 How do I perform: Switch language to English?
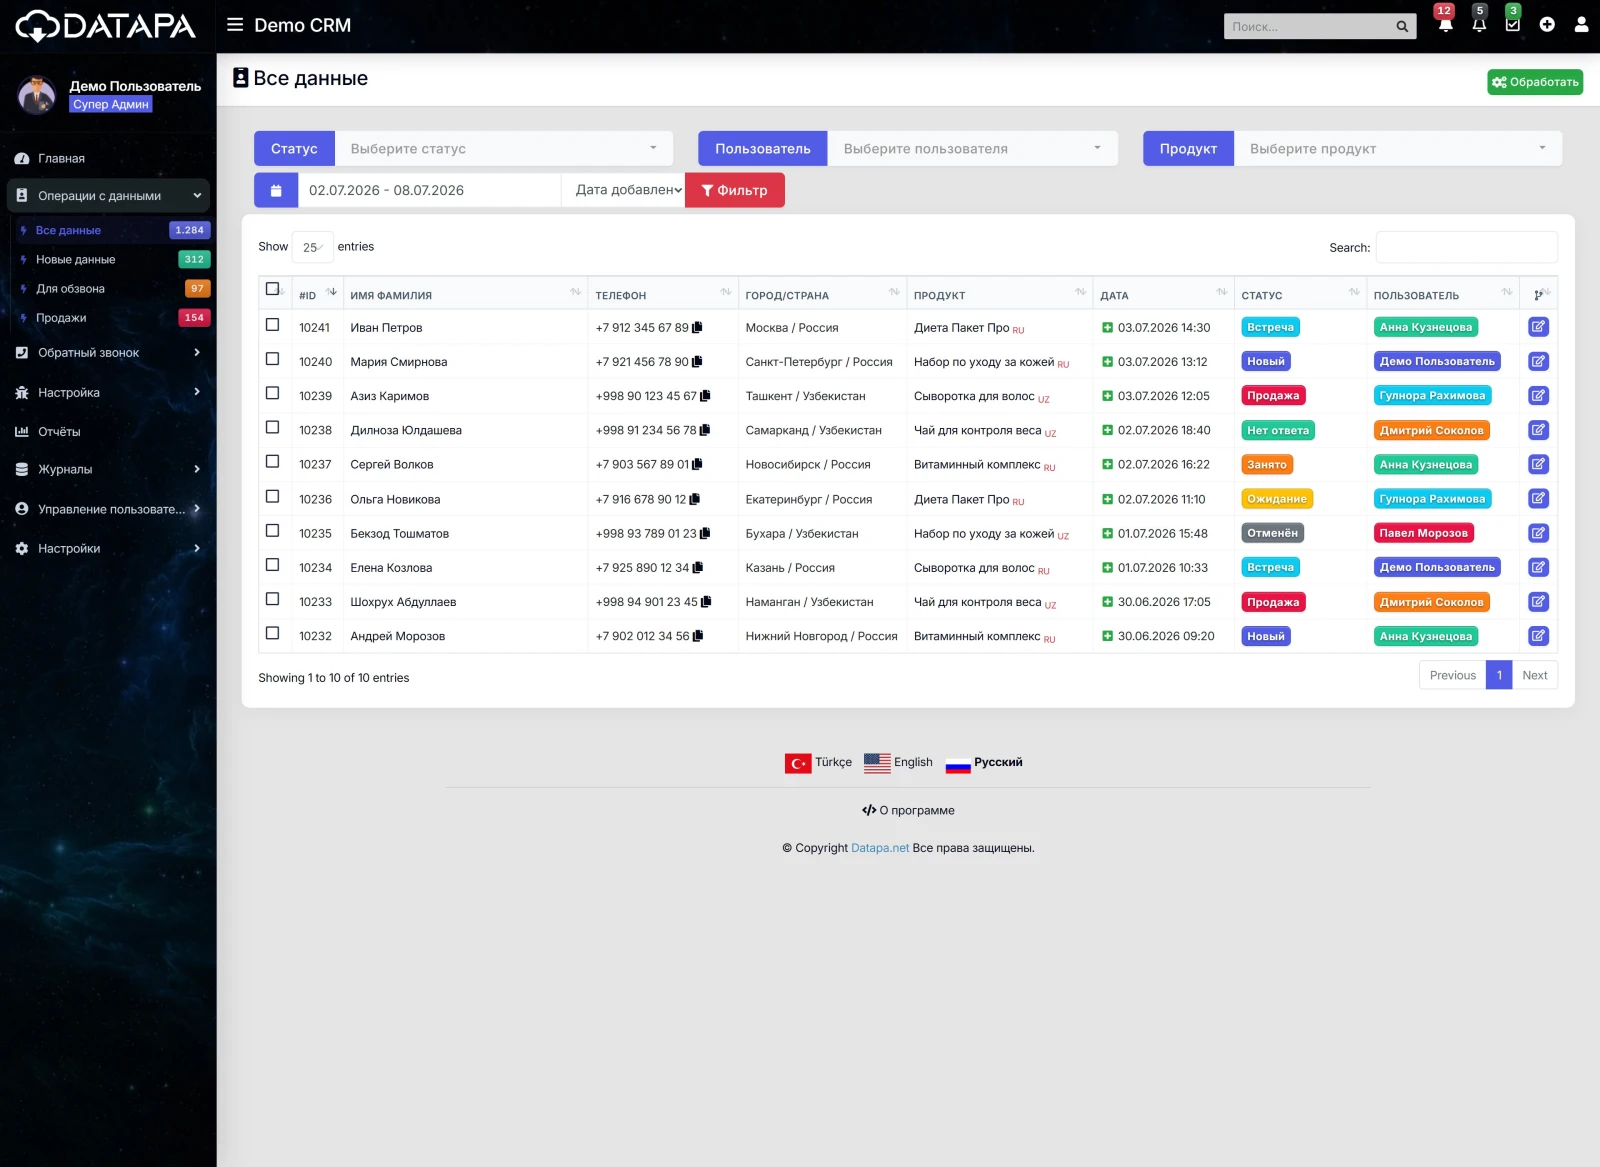point(898,763)
